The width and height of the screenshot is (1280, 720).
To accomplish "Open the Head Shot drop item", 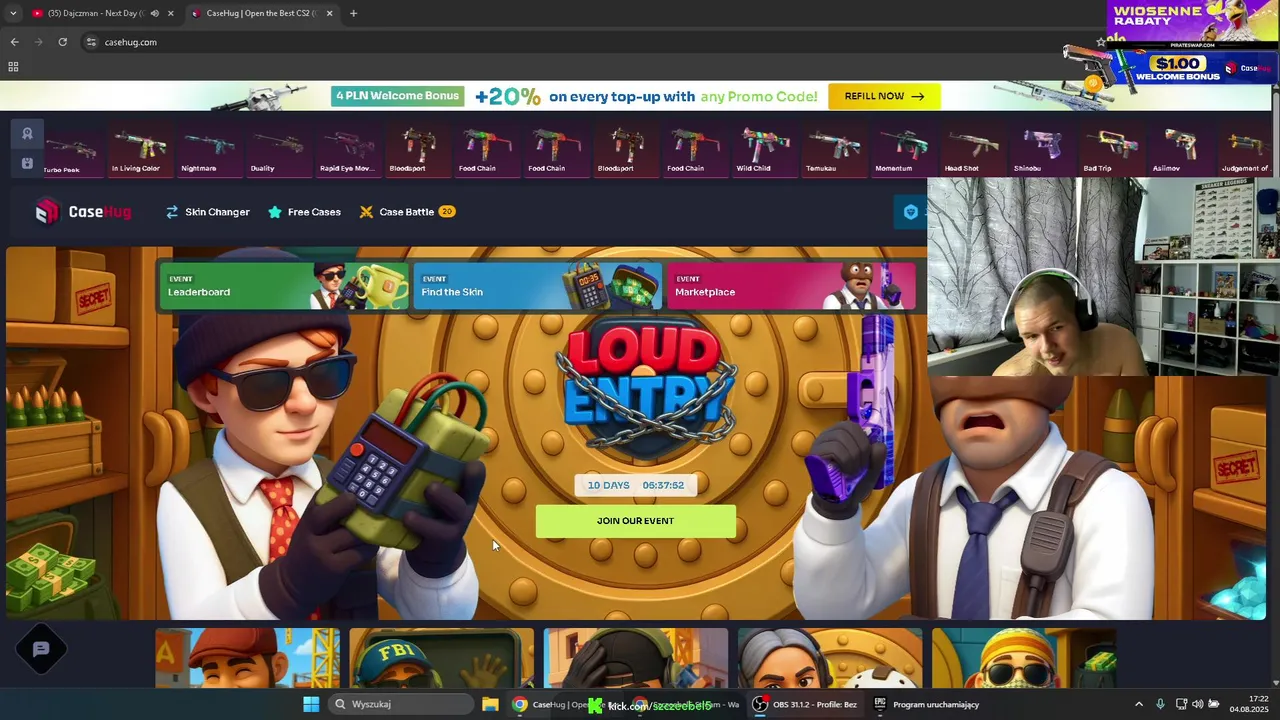I will coord(972,150).
